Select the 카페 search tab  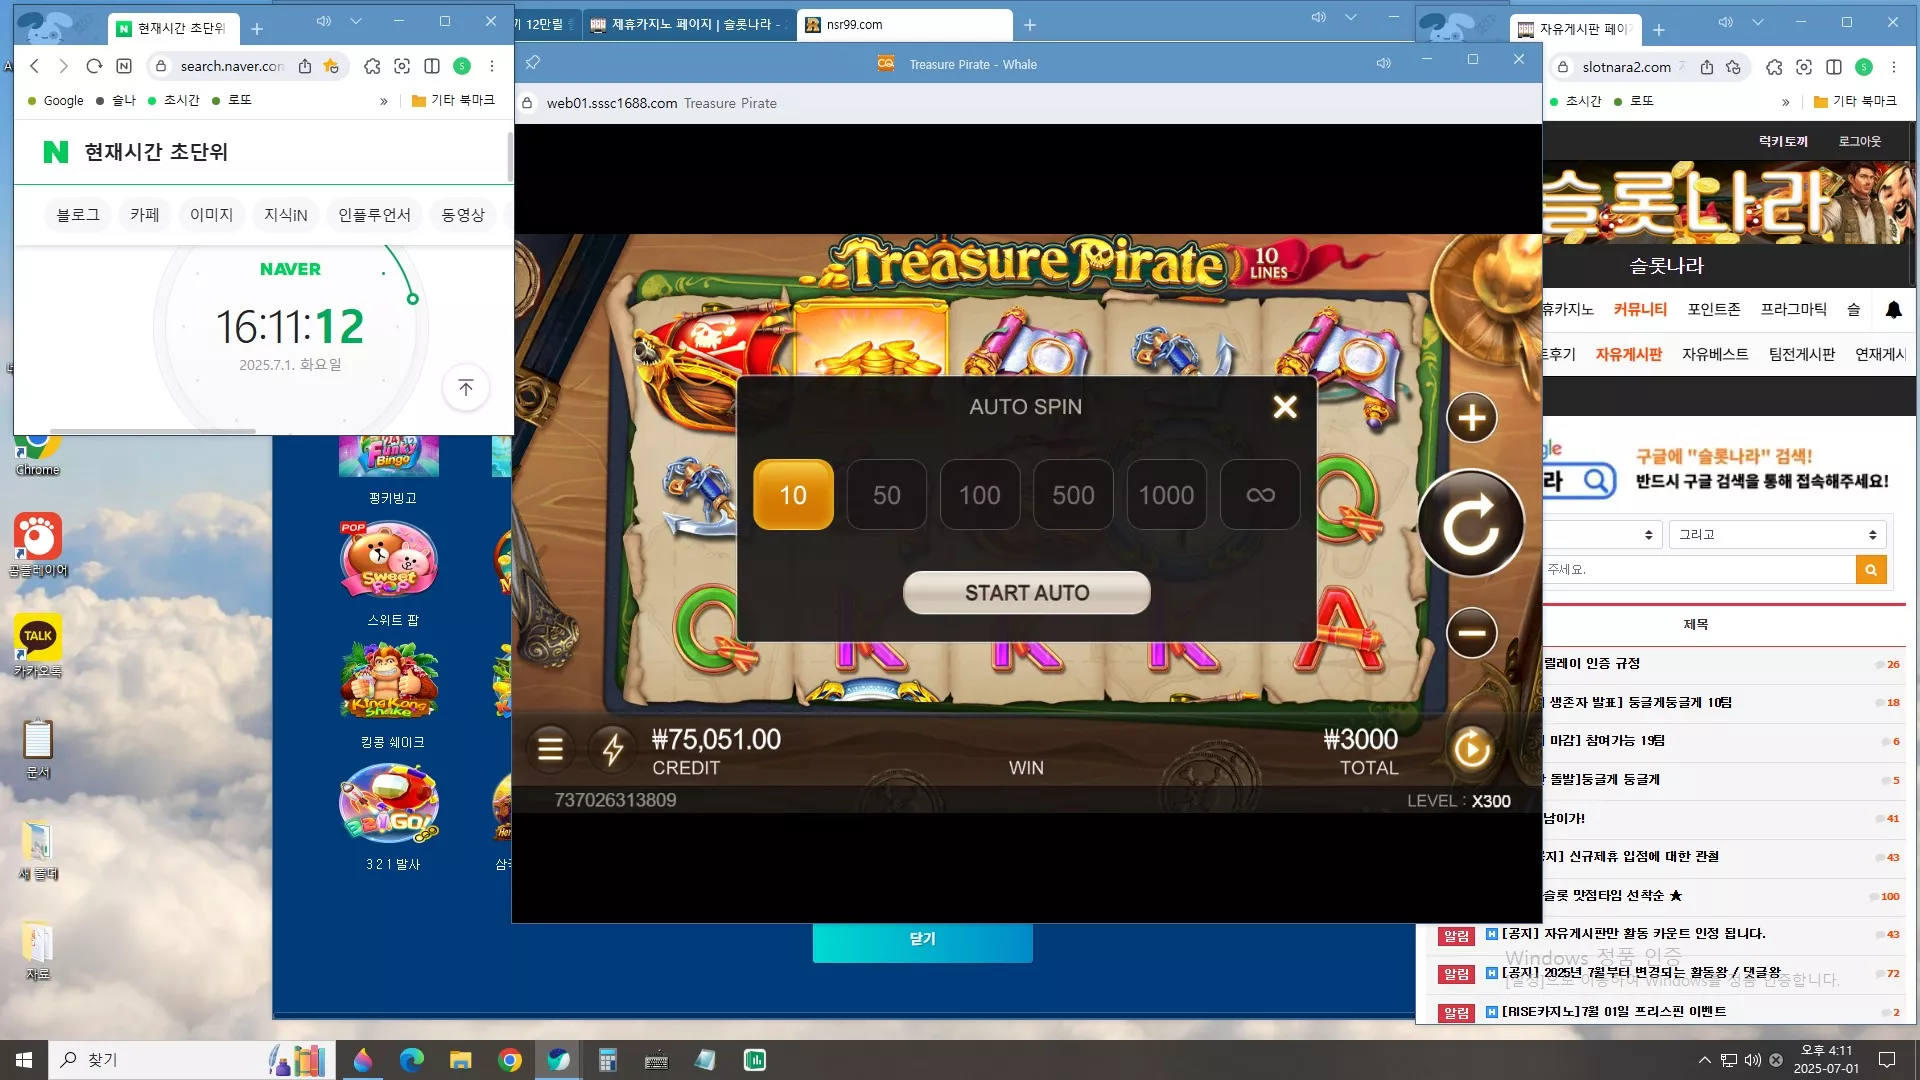pyautogui.click(x=145, y=215)
